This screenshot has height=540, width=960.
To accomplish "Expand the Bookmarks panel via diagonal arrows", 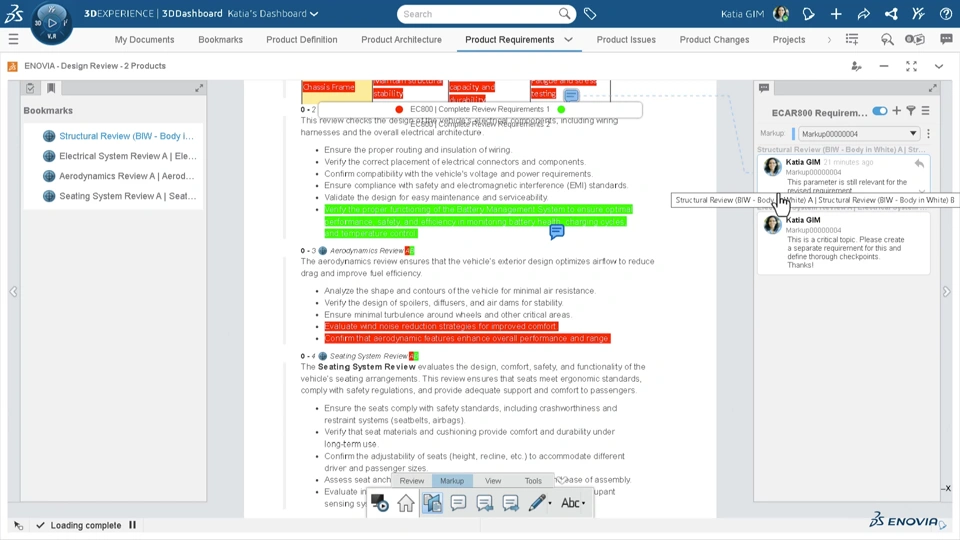I will (199, 88).
